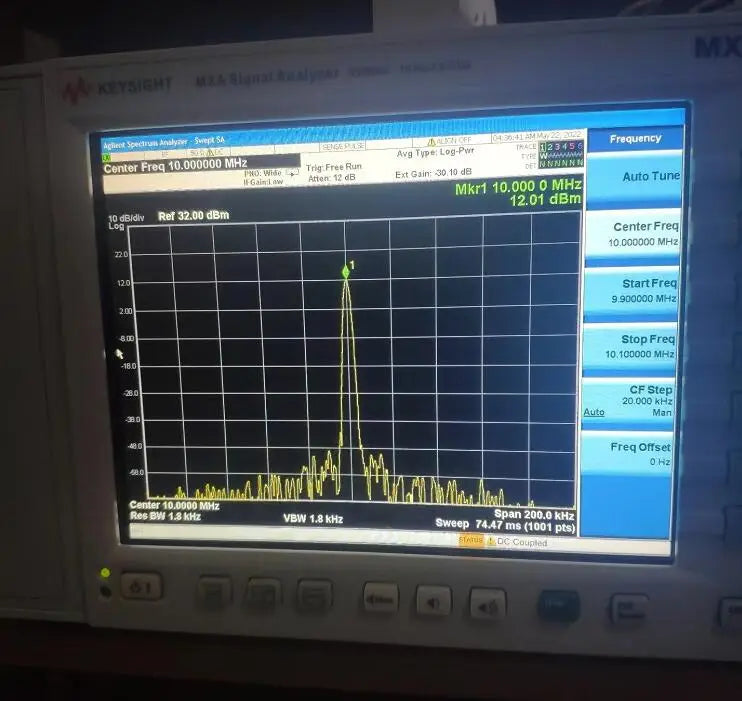Click the '0 Hz' Freq Offset value
The image size is (742, 701).
tap(660, 461)
